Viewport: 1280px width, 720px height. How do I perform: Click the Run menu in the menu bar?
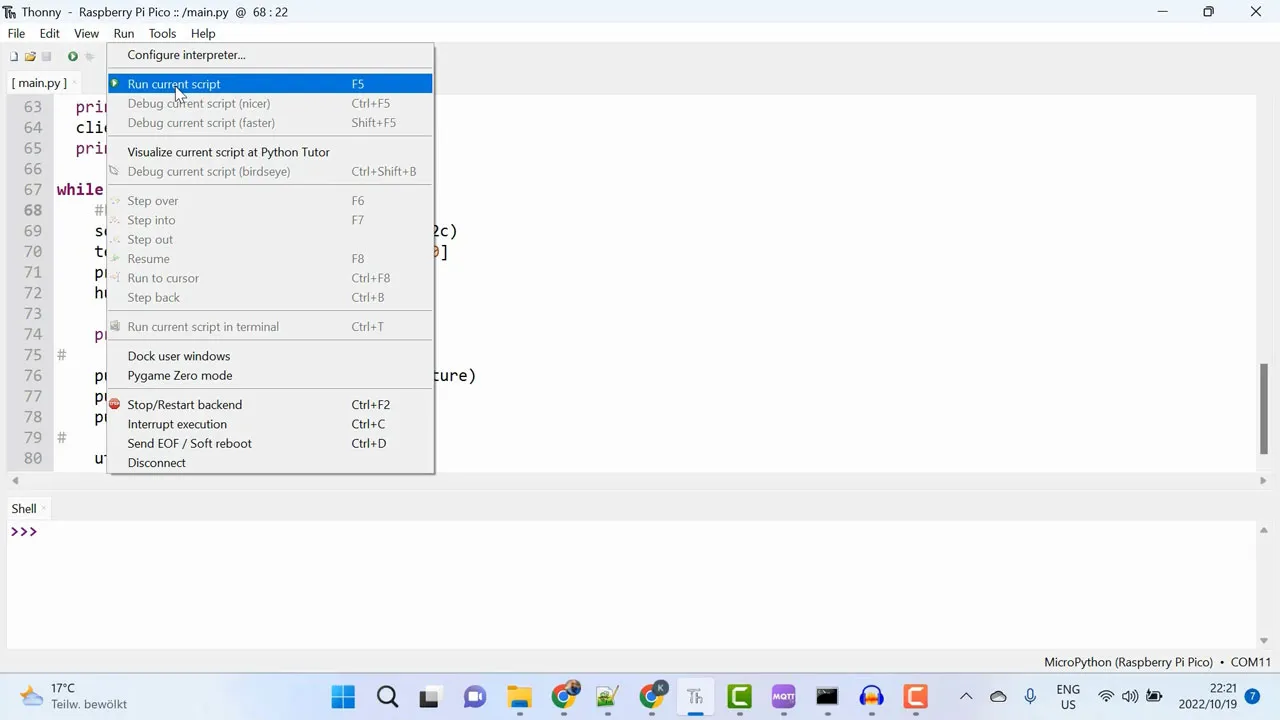point(123,33)
